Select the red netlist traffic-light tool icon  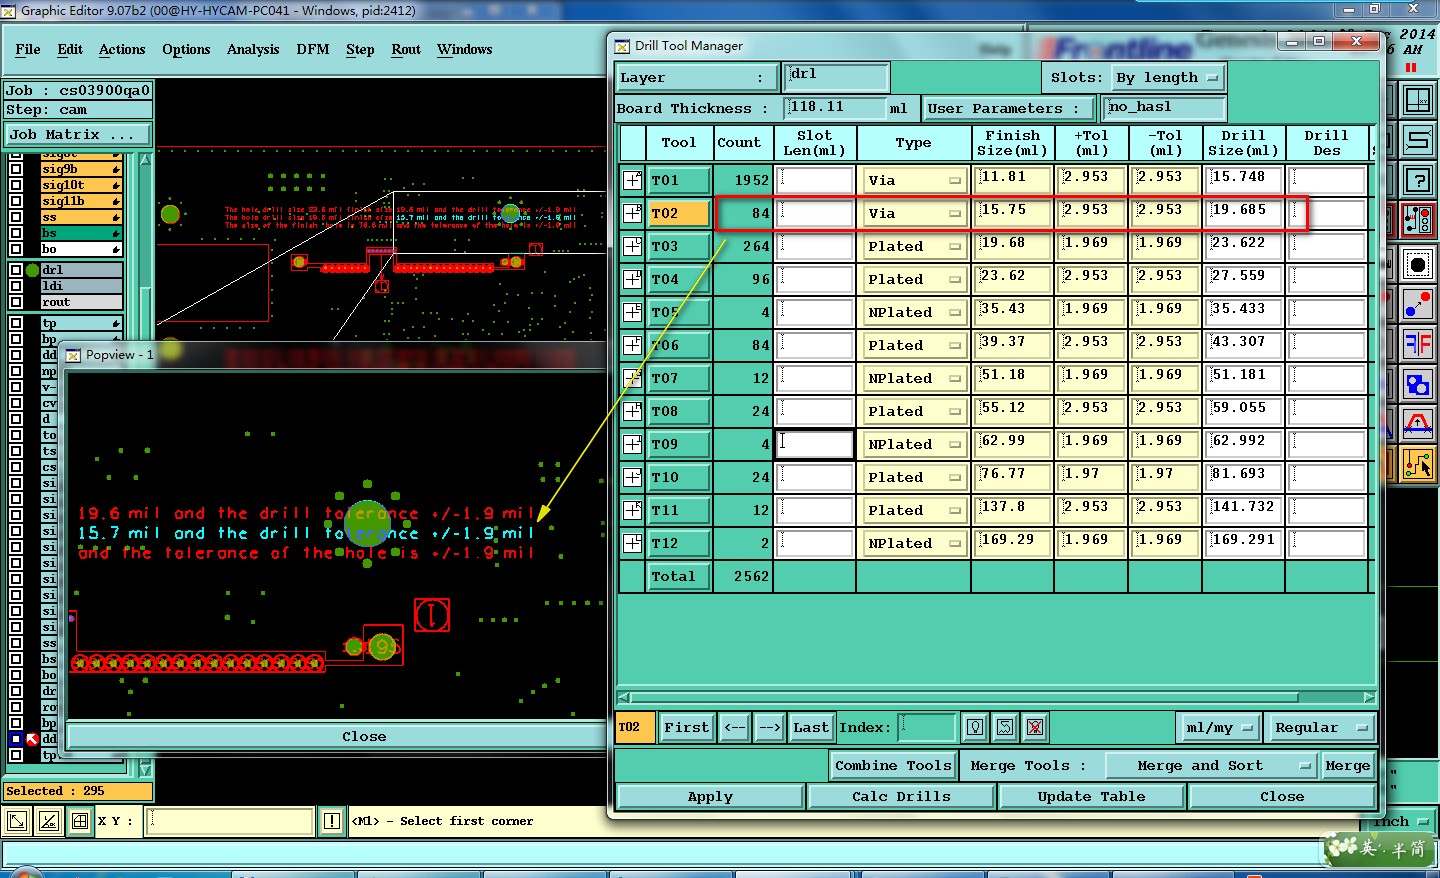[1418, 221]
